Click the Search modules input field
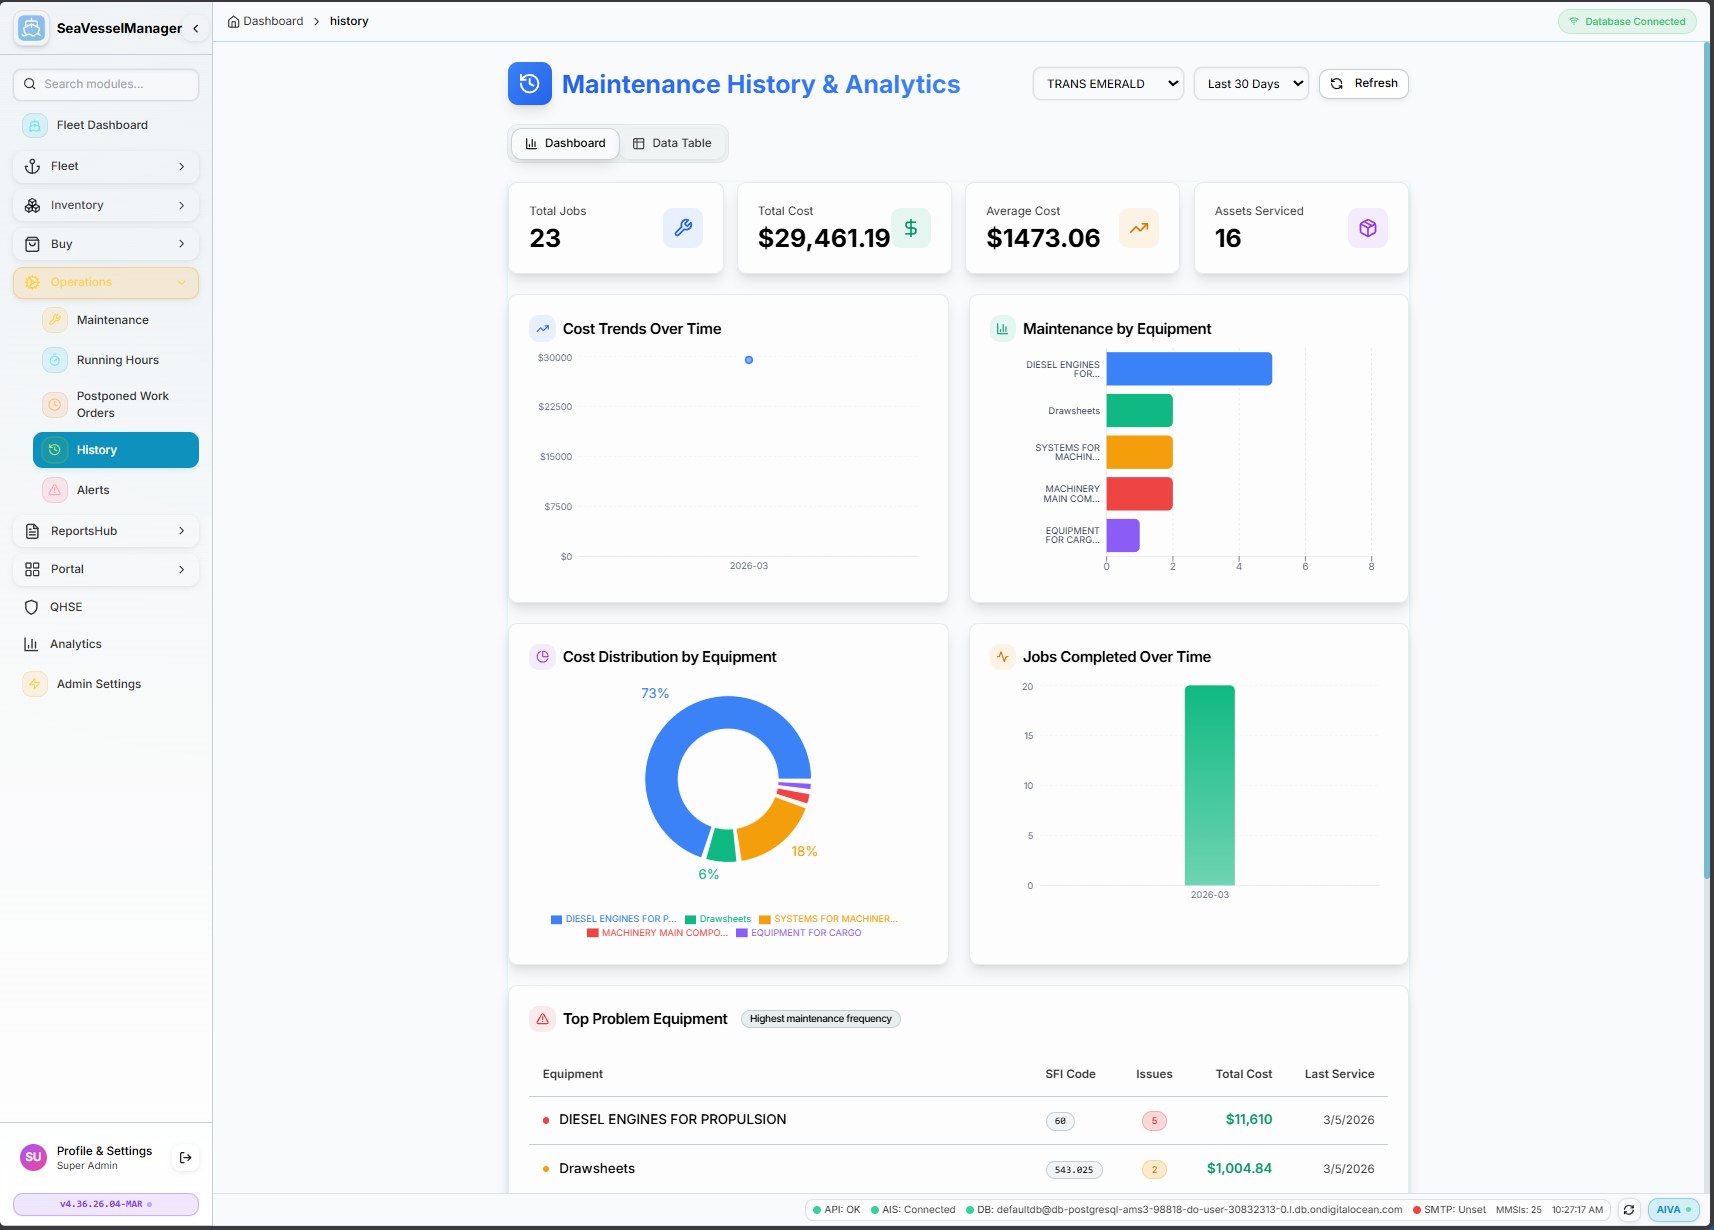The height and width of the screenshot is (1230, 1714). 105,84
